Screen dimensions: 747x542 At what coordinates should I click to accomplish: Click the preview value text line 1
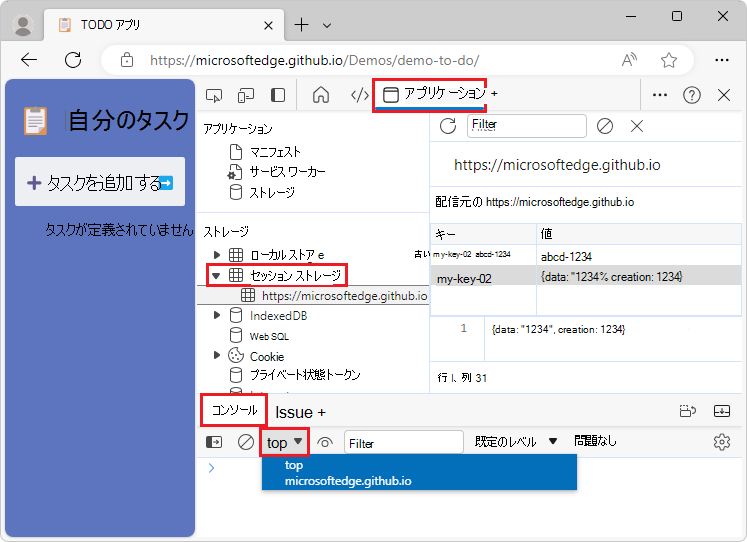point(558,329)
